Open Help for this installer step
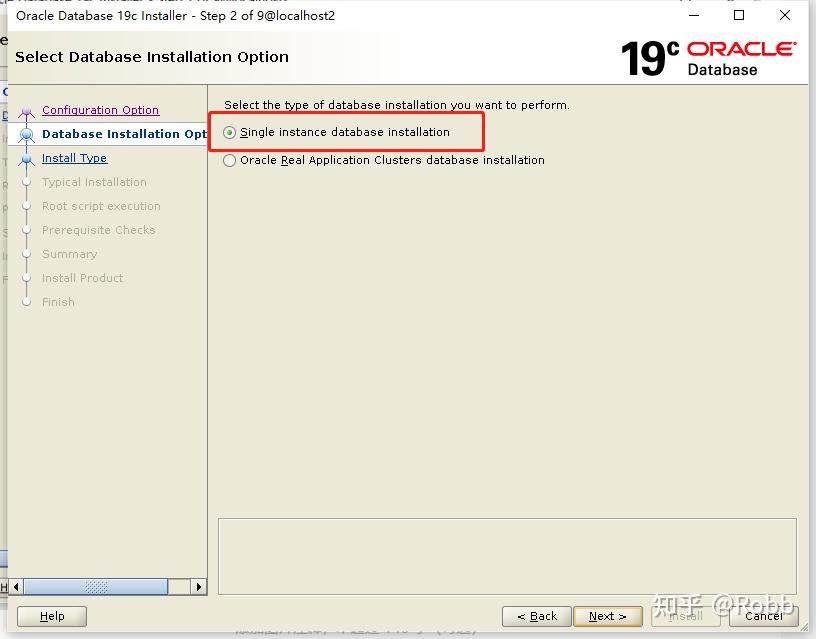This screenshot has height=639, width=816. (51, 616)
